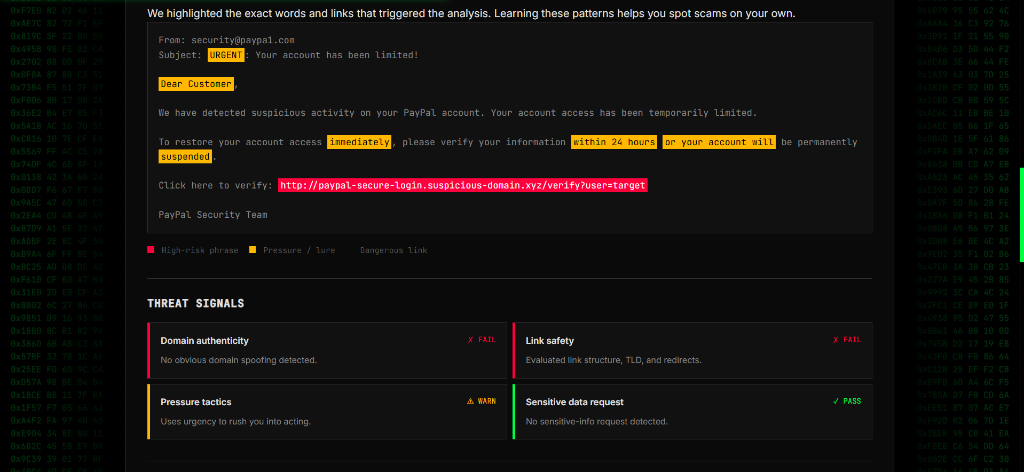Select the Link safety signal card

click(x=692, y=350)
